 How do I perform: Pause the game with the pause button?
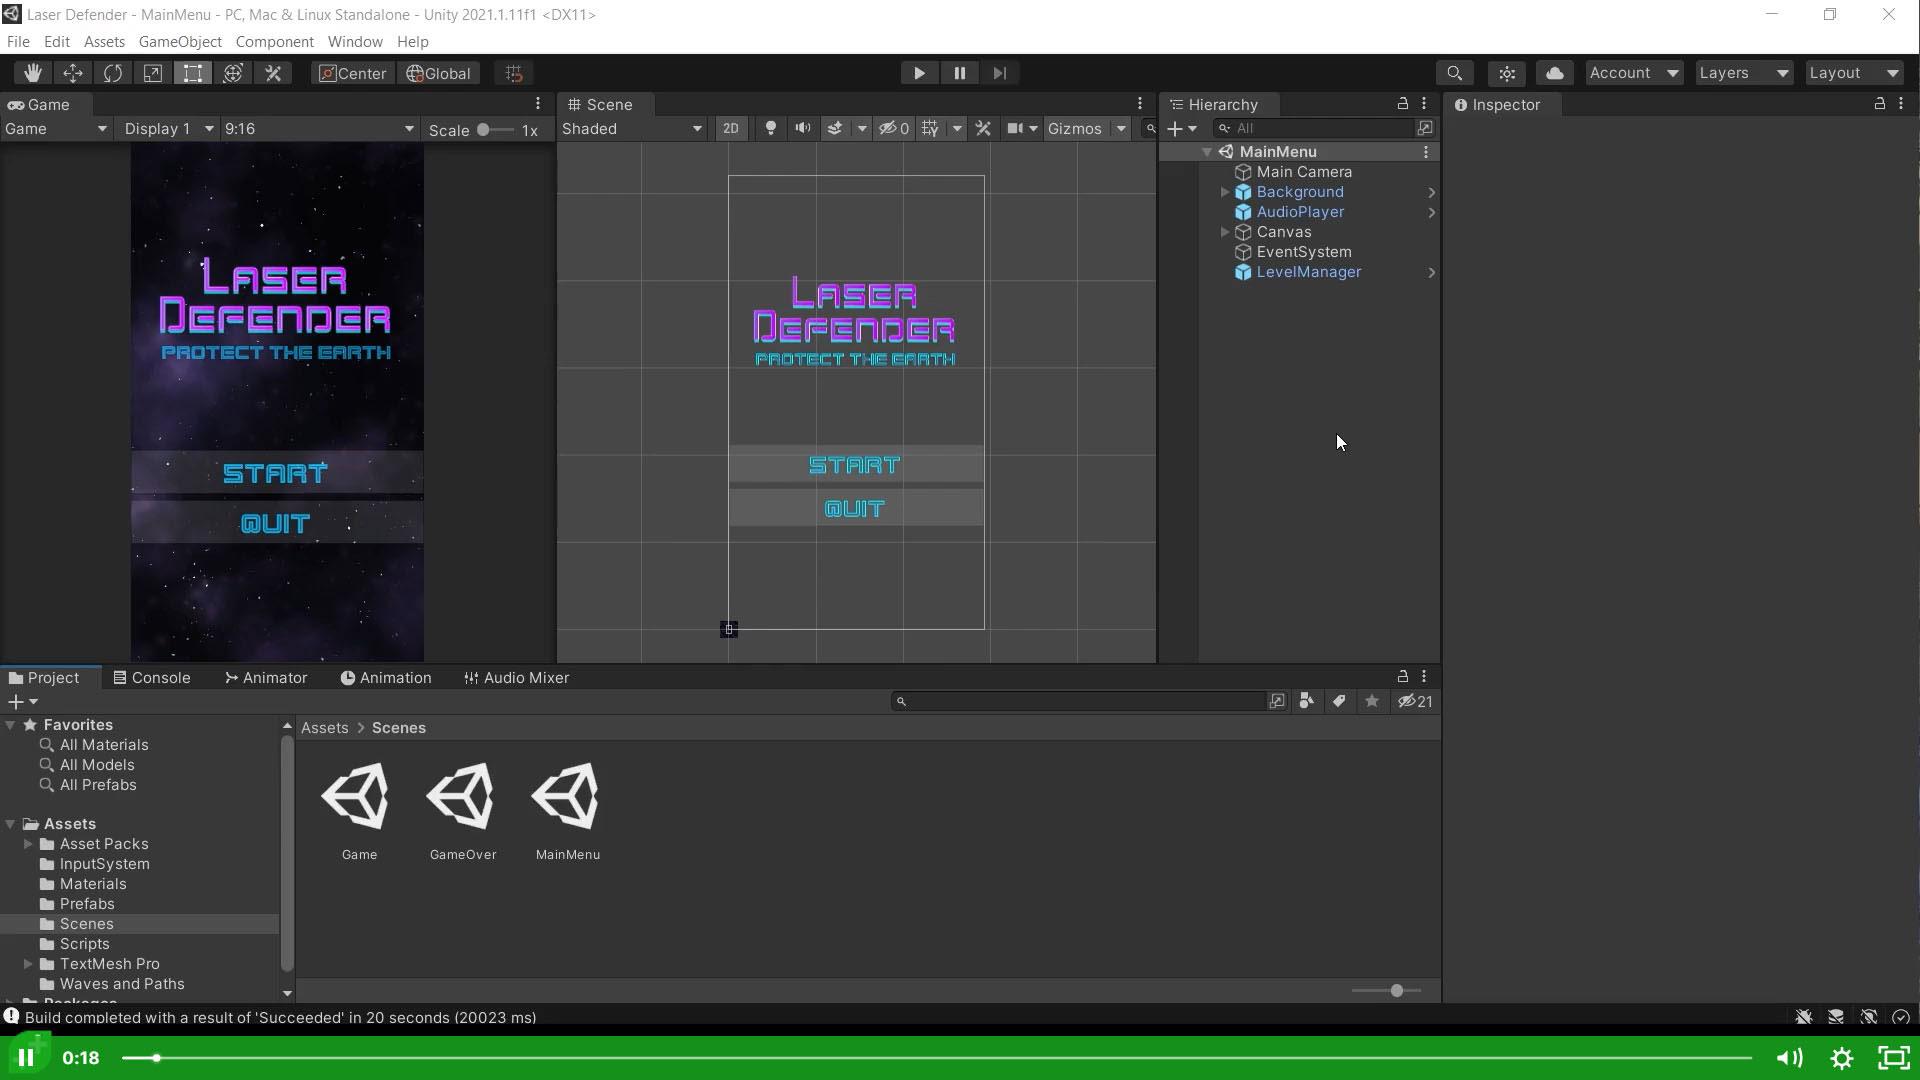click(x=959, y=72)
